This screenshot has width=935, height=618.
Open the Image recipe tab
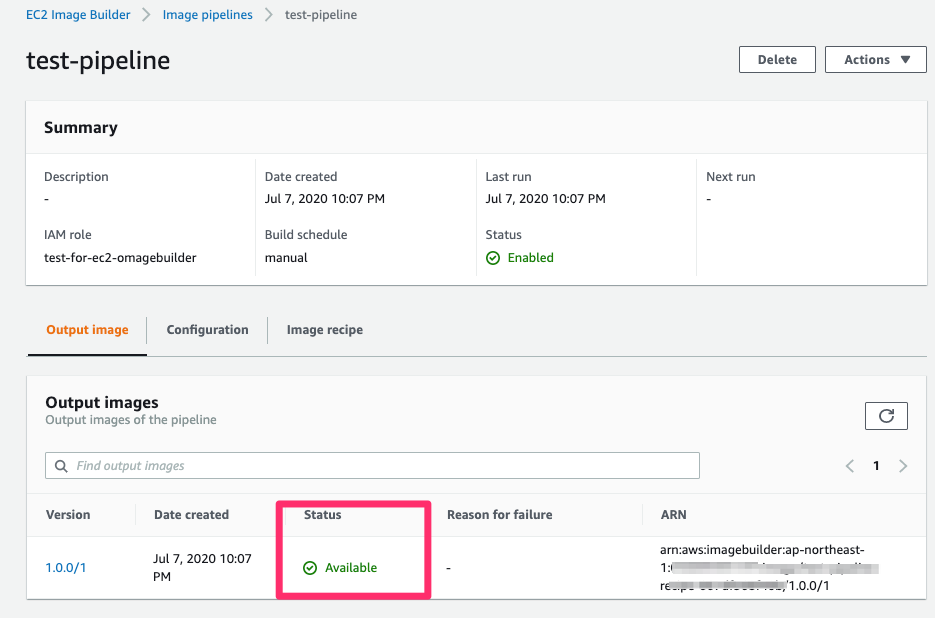click(325, 330)
